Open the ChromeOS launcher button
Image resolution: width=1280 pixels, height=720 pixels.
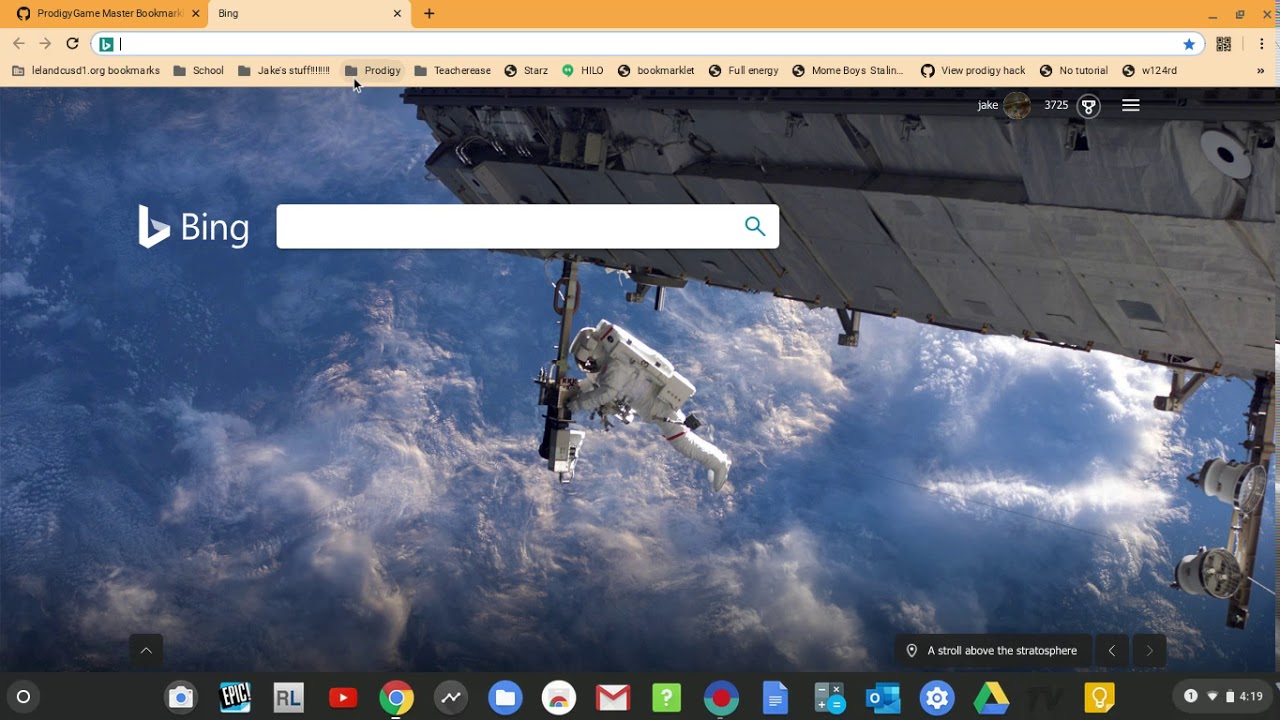pos(24,697)
